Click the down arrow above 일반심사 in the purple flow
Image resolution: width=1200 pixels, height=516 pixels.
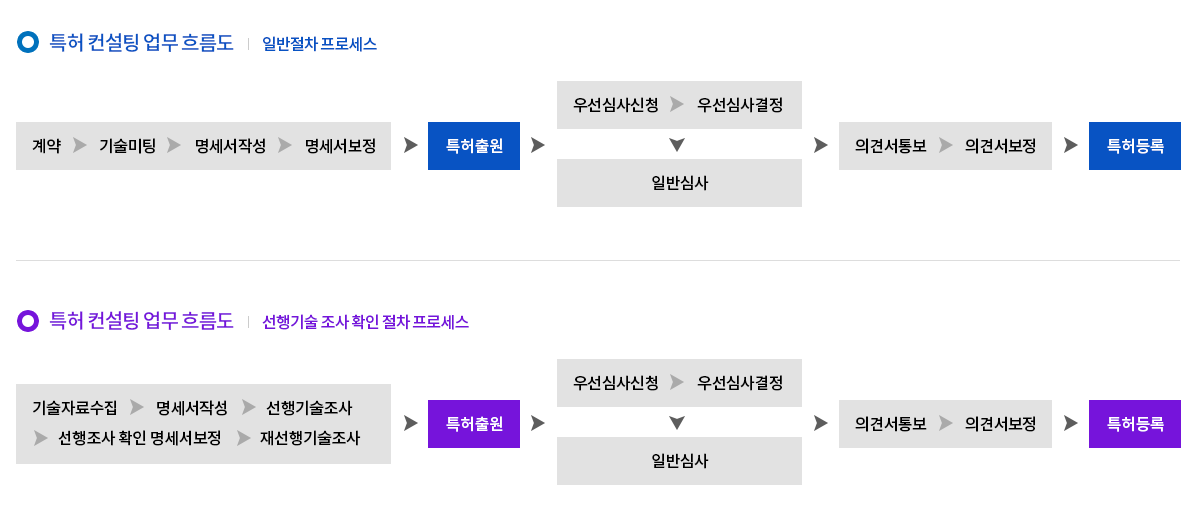677,423
